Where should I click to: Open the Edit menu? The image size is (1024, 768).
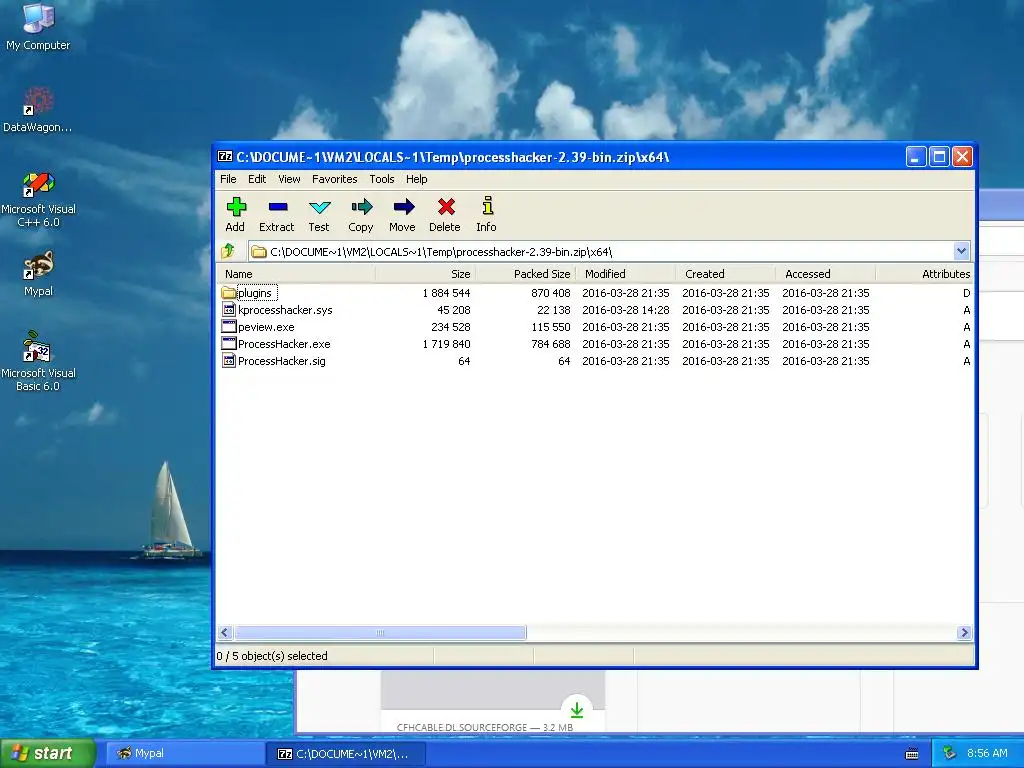[x=257, y=179]
